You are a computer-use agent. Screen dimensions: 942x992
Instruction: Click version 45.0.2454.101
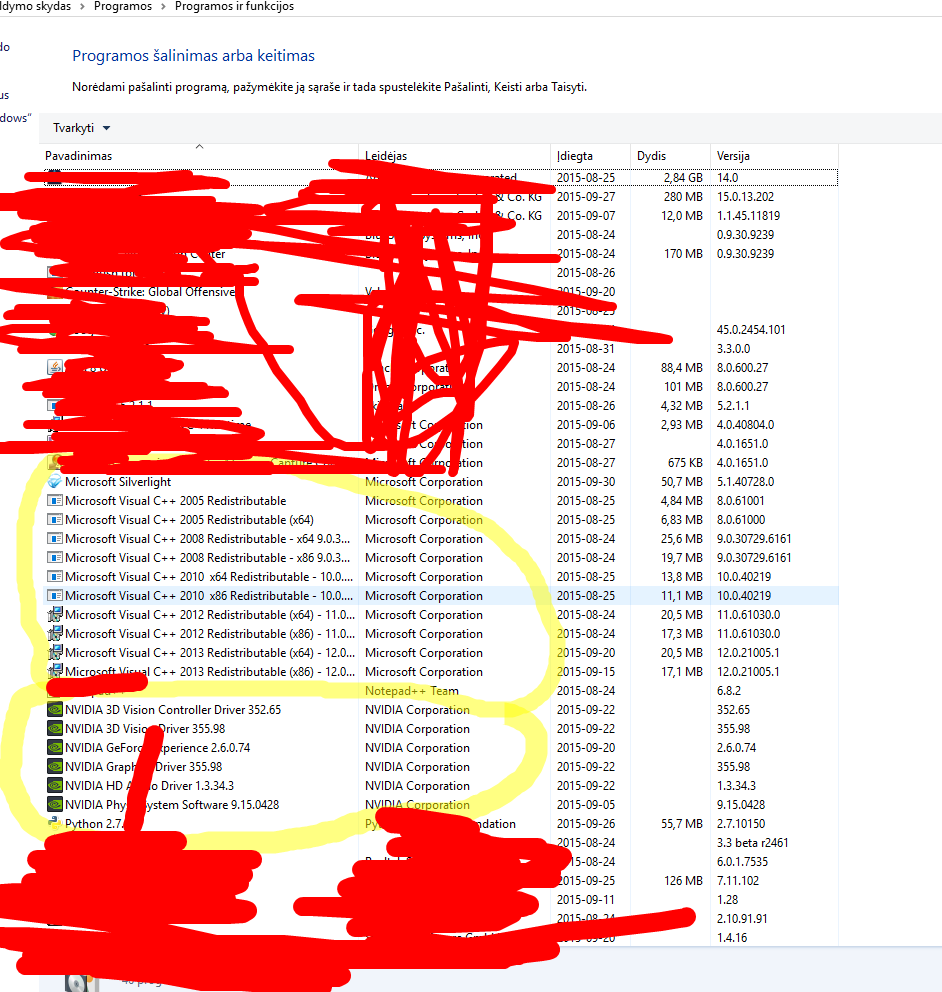(751, 330)
